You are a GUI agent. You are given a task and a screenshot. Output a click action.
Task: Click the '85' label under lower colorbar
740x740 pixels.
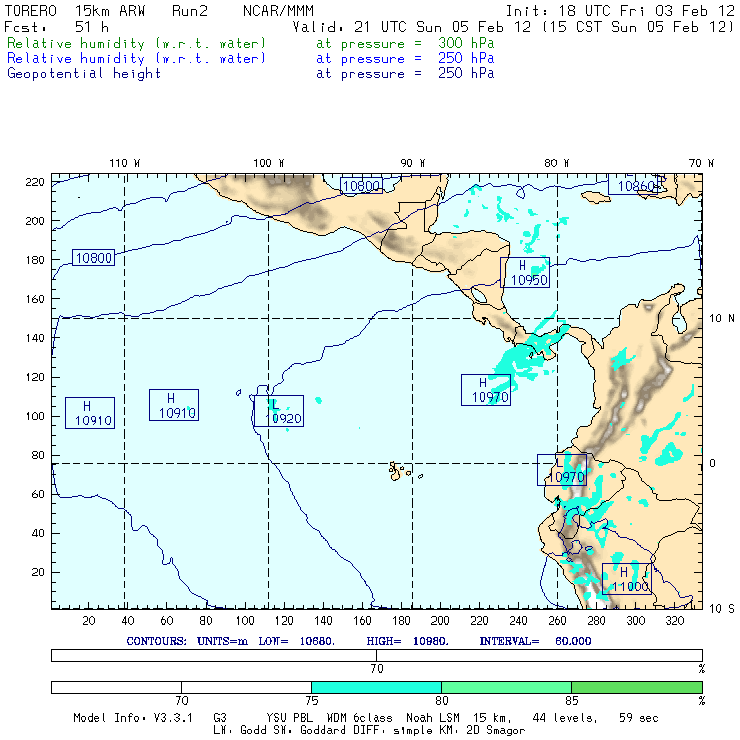[x=572, y=701]
